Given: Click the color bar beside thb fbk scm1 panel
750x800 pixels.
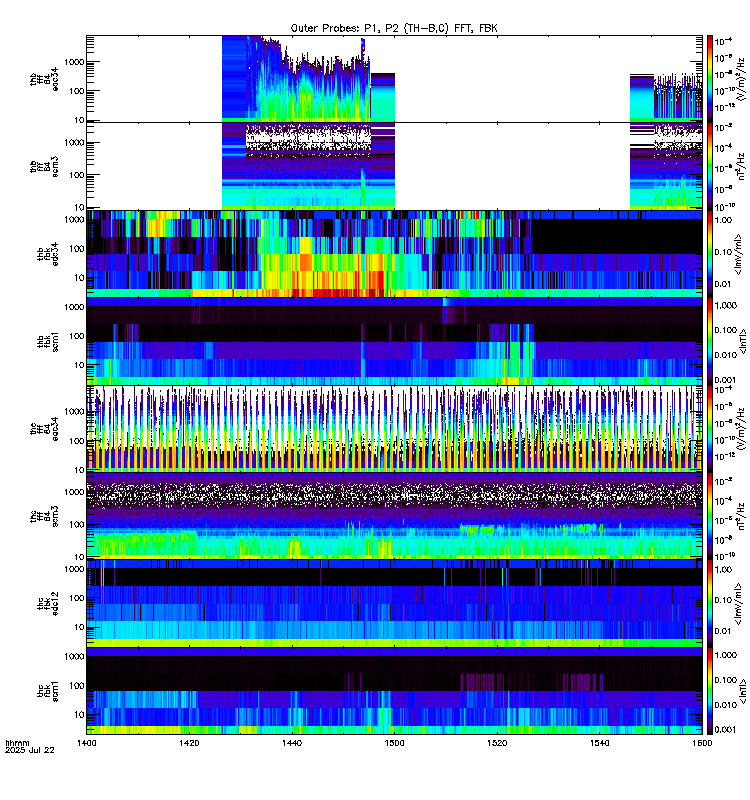Looking at the screenshot, I should [x=710, y=341].
